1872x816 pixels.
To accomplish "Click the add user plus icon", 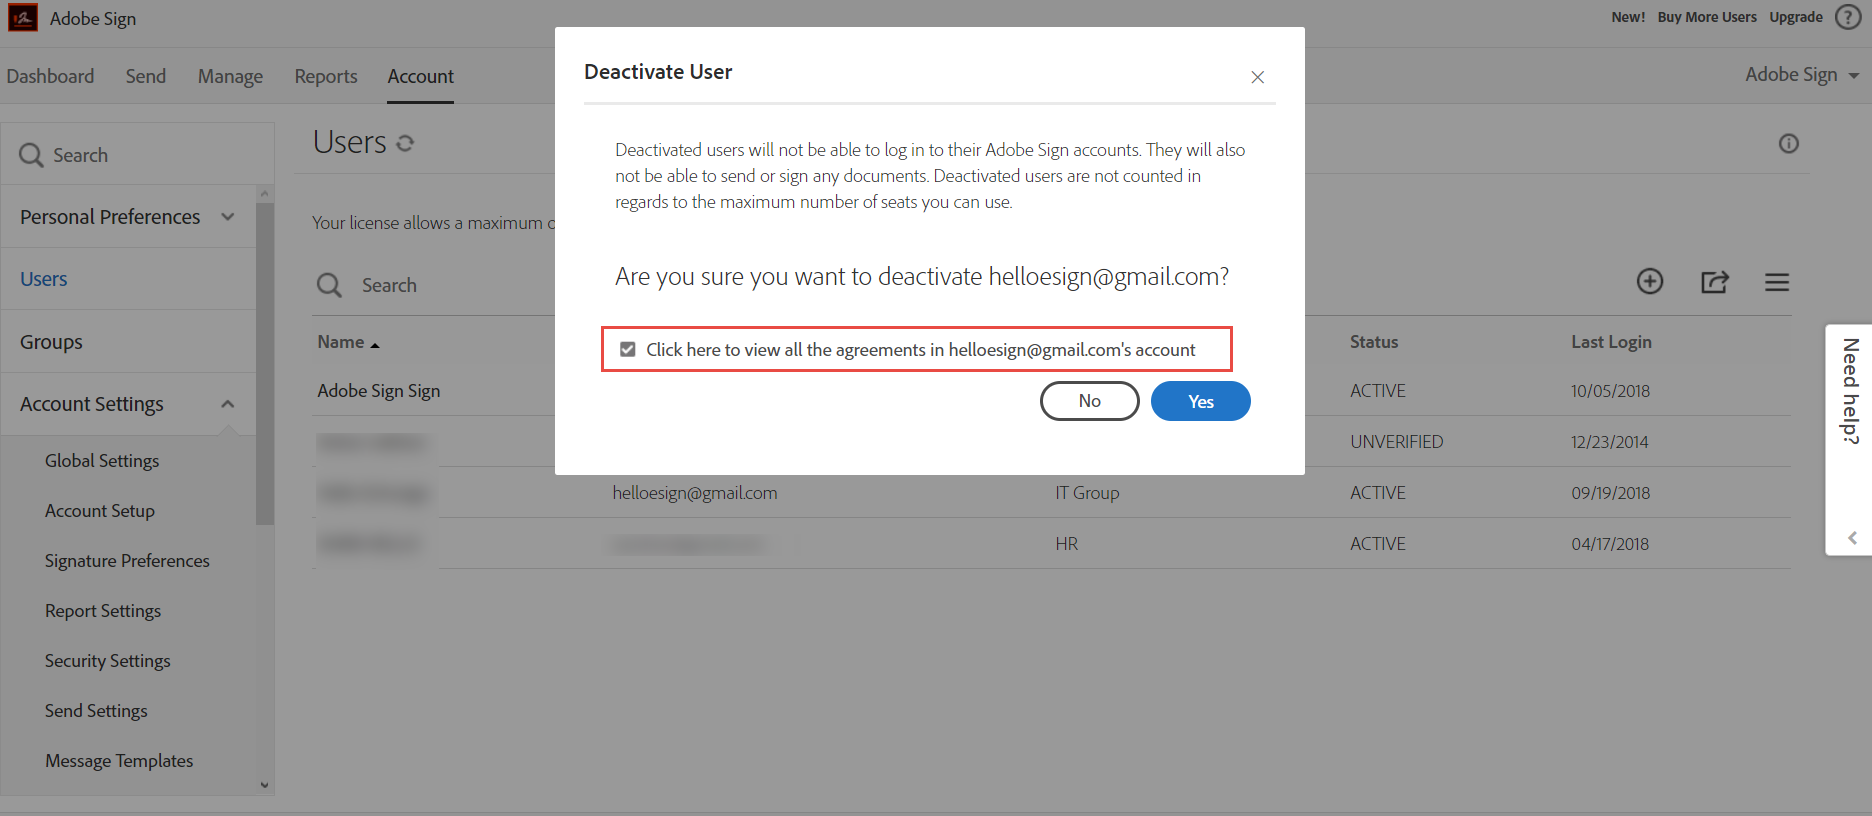I will pos(1650,282).
